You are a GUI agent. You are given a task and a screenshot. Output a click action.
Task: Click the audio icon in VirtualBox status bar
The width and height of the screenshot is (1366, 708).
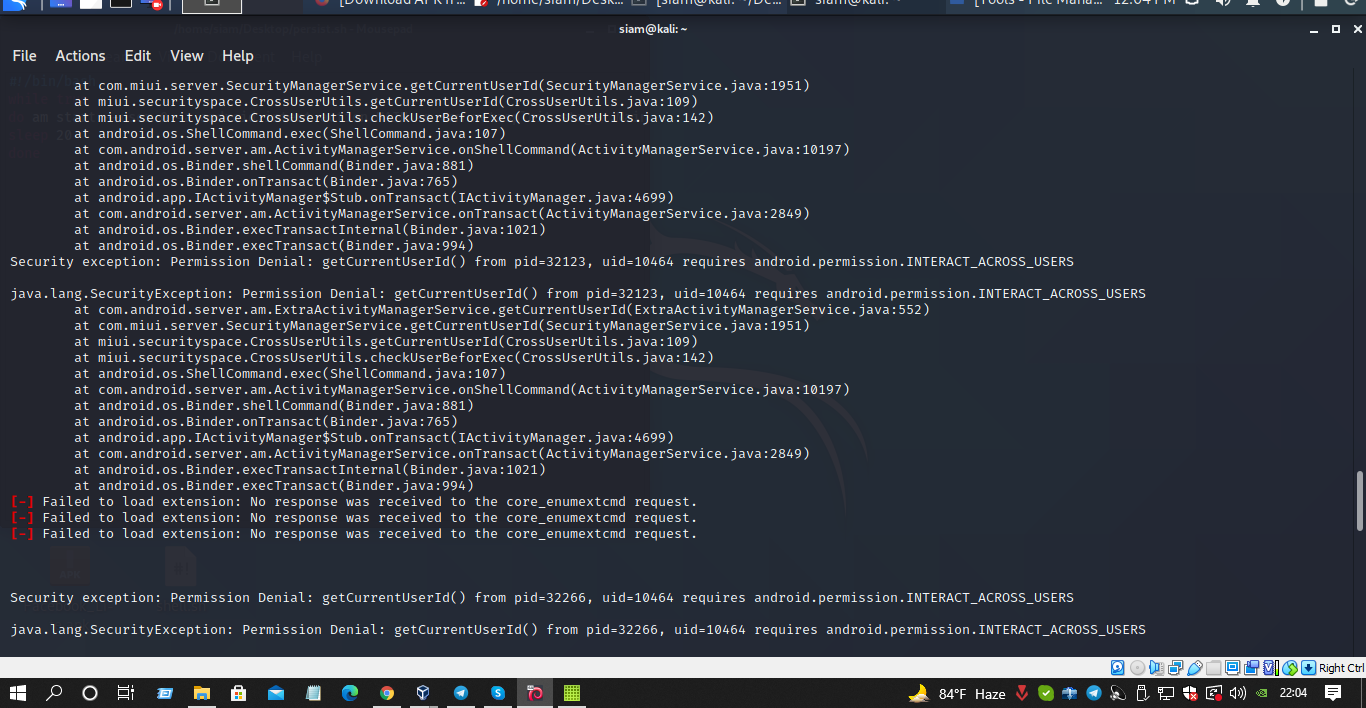coord(1156,667)
